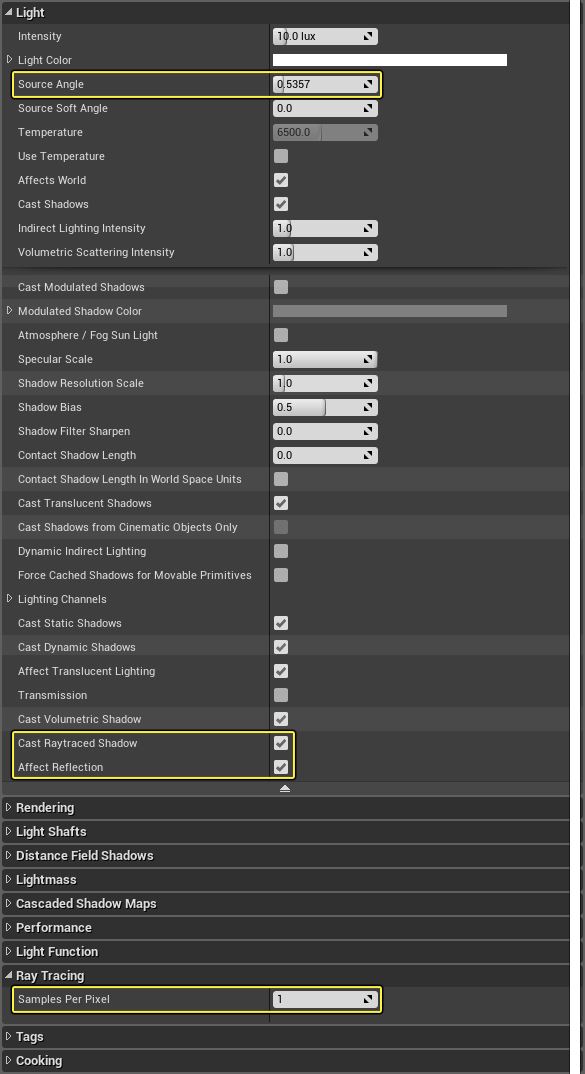This screenshot has height=1074, width=585.
Task: Disable the Cast Shadows checkbox
Action: pos(281,204)
